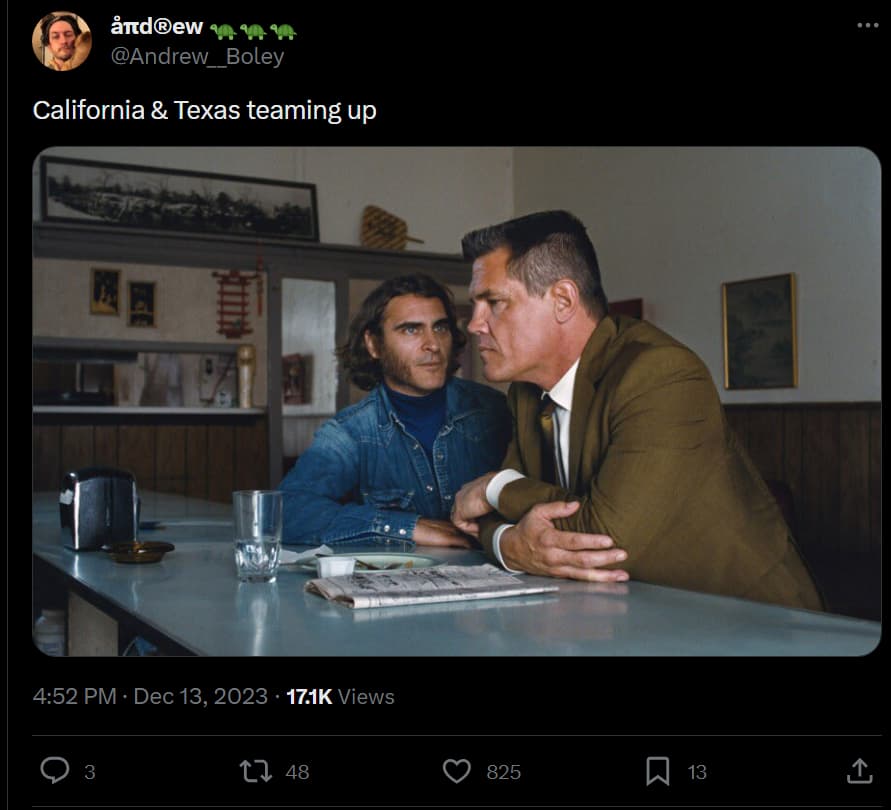Open the åπd®ew display name profile link
The height and width of the screenshot is (810, 891).
(156, 27)
